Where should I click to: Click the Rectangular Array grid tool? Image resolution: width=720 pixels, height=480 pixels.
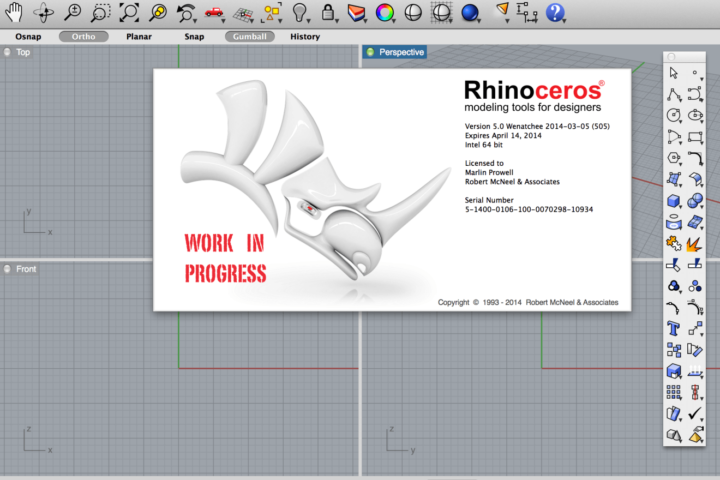click(x=674, y=393)
